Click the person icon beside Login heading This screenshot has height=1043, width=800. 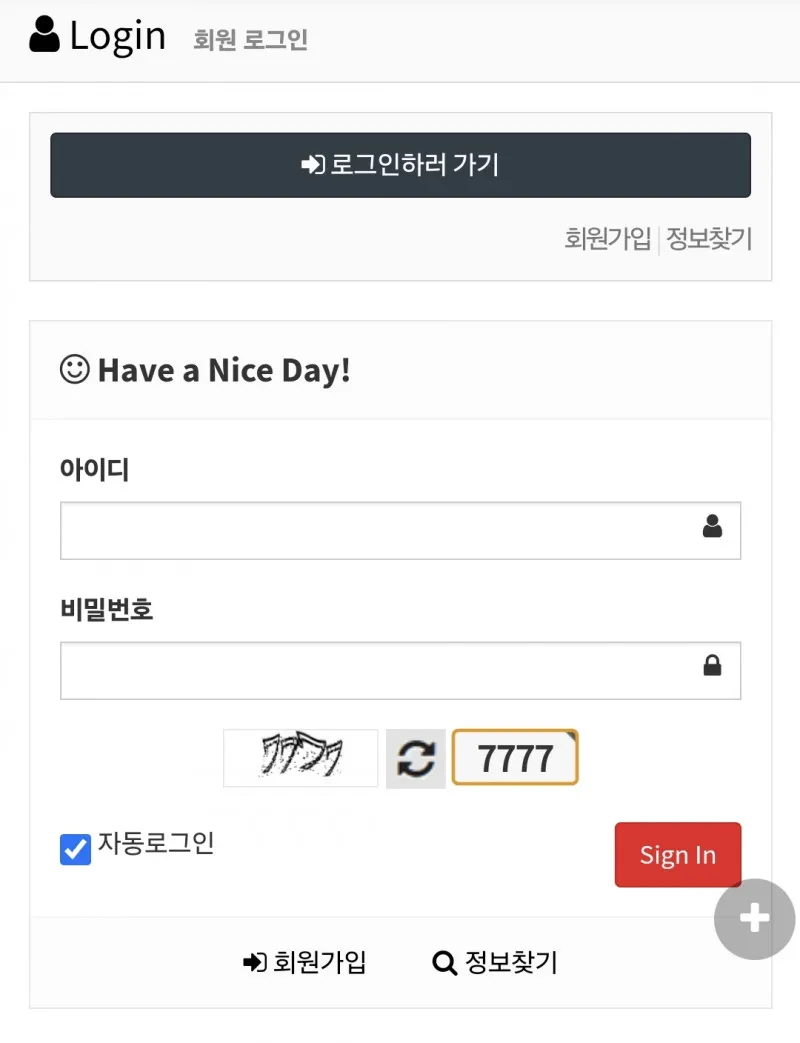tap(45, 35)
